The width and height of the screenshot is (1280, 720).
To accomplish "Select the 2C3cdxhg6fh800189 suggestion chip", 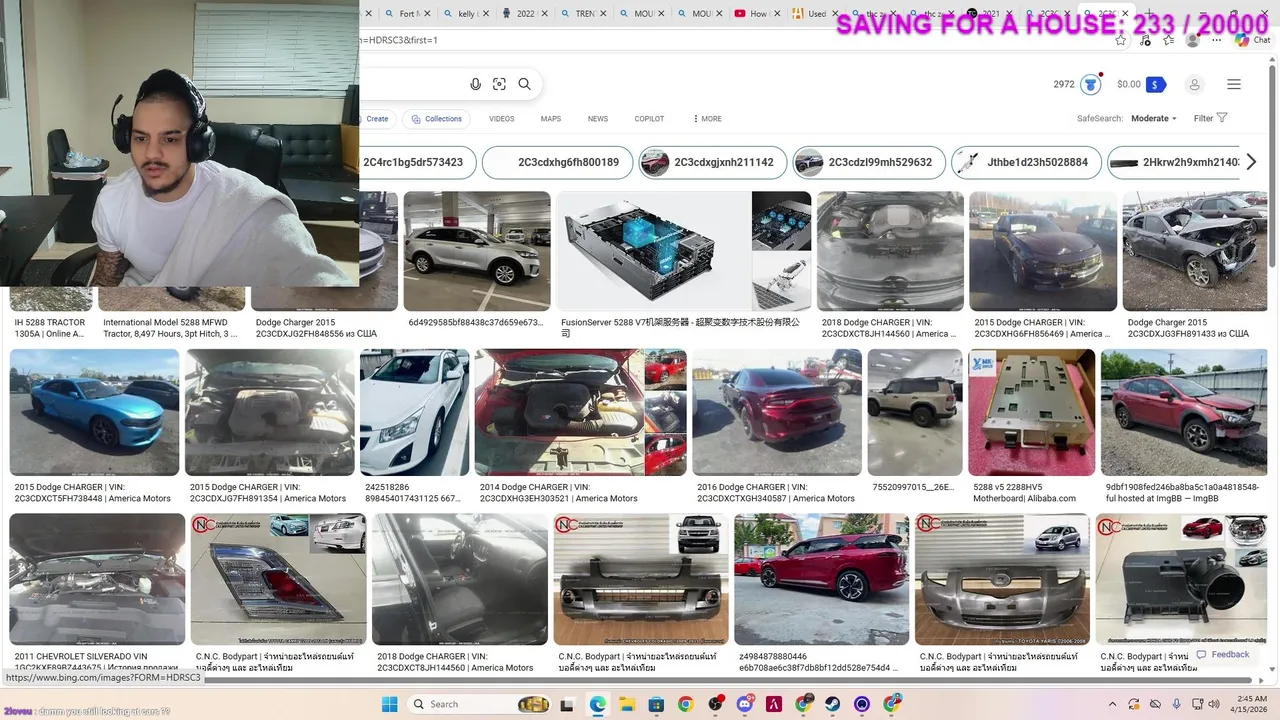I will 556,162.
